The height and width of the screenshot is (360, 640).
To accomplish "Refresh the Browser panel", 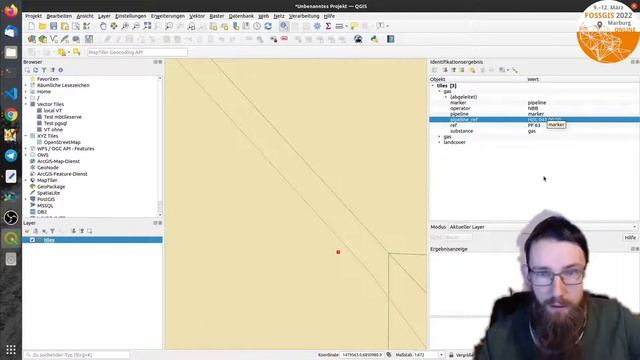I will pyautogui.click(x=36, y=70).
